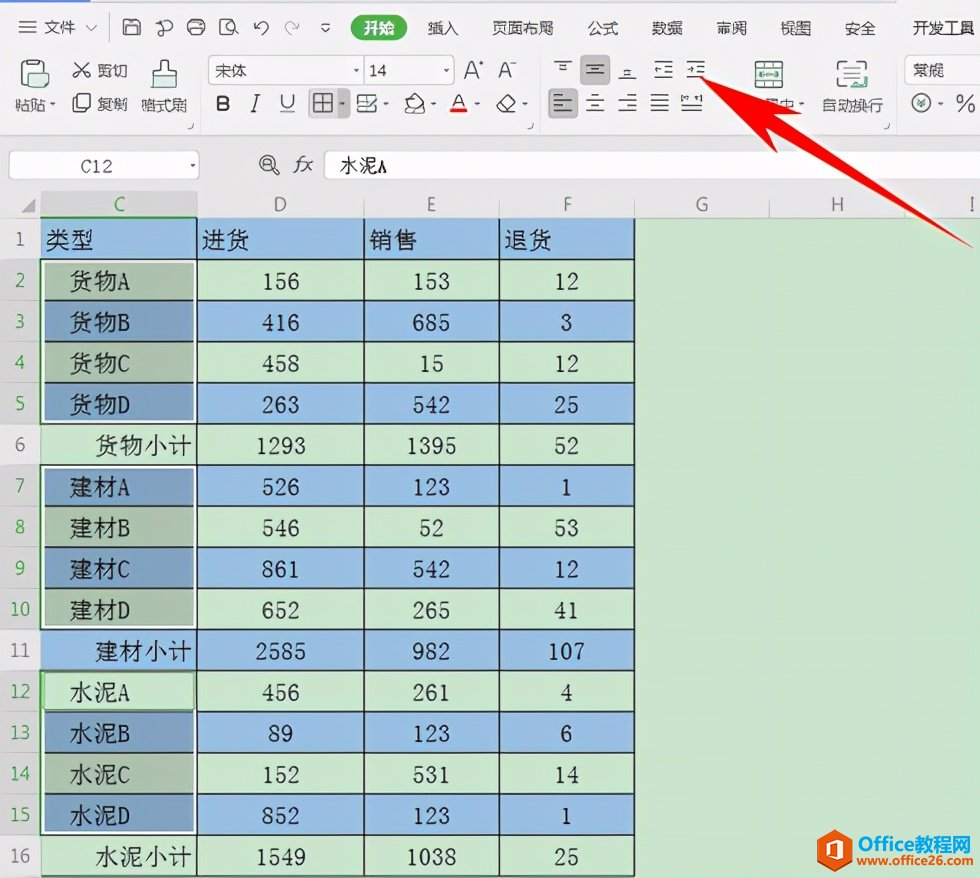Image resolution: width=980 pixels, height=878 pixels.
Task: Click the print preview icon
Action: coord(228,27)
